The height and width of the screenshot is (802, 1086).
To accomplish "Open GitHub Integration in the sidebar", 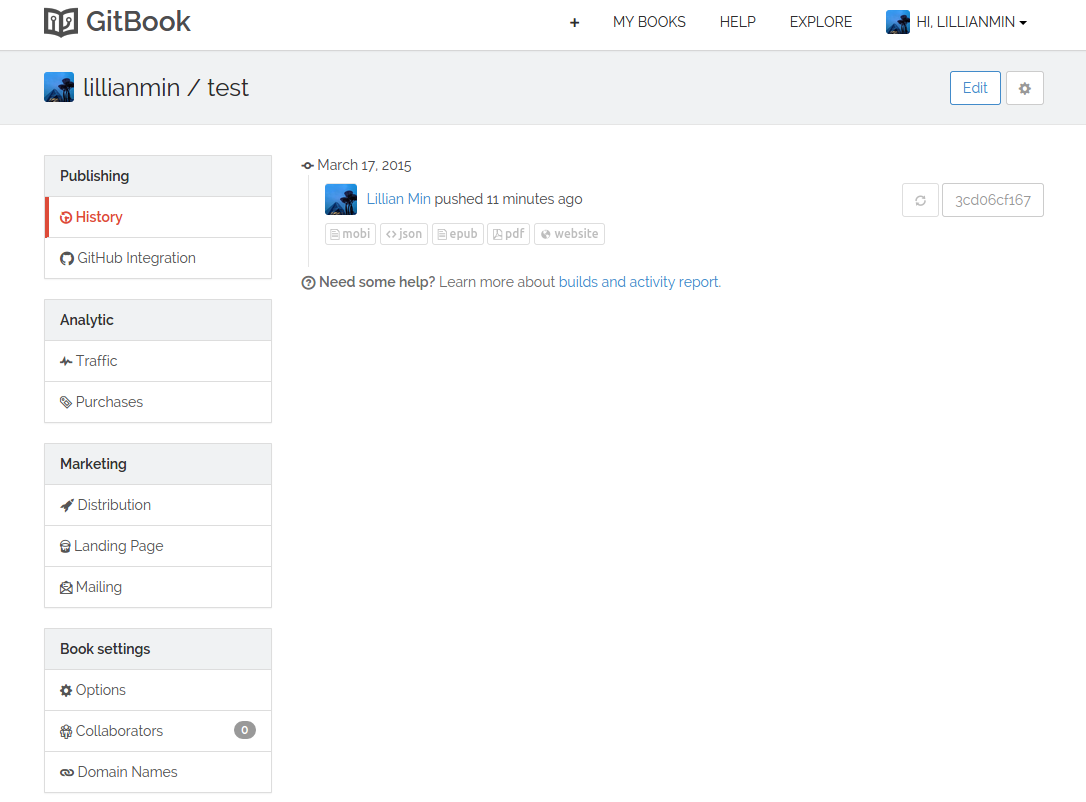I will [x=158, y=258].
